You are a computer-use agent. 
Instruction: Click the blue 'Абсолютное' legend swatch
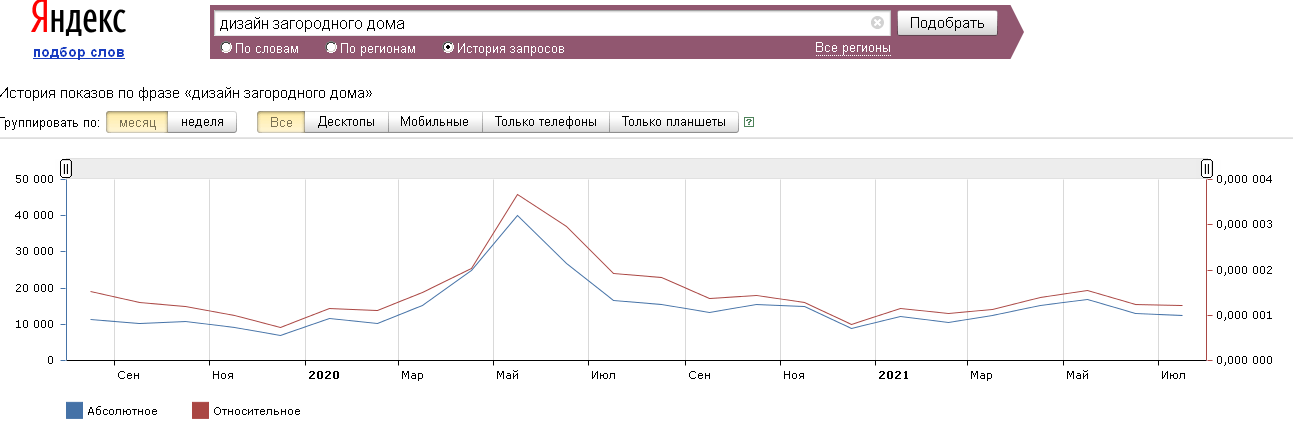[74, 410]
